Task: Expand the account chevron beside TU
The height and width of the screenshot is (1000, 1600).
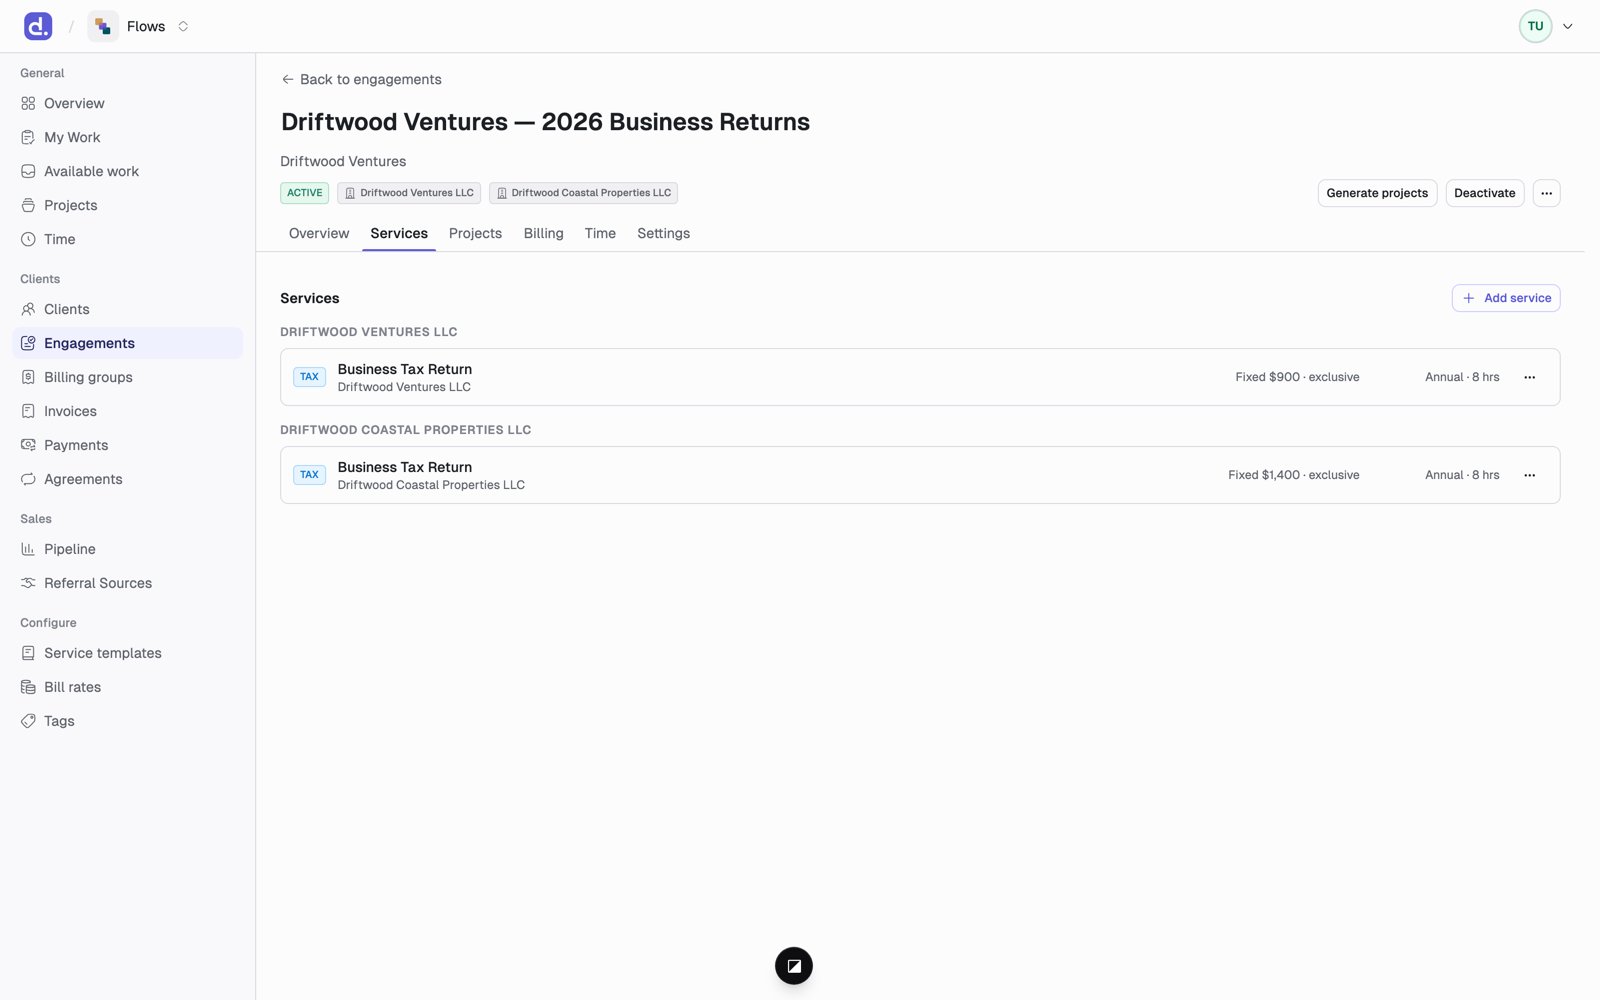Action: click(x=1567, y=27)
